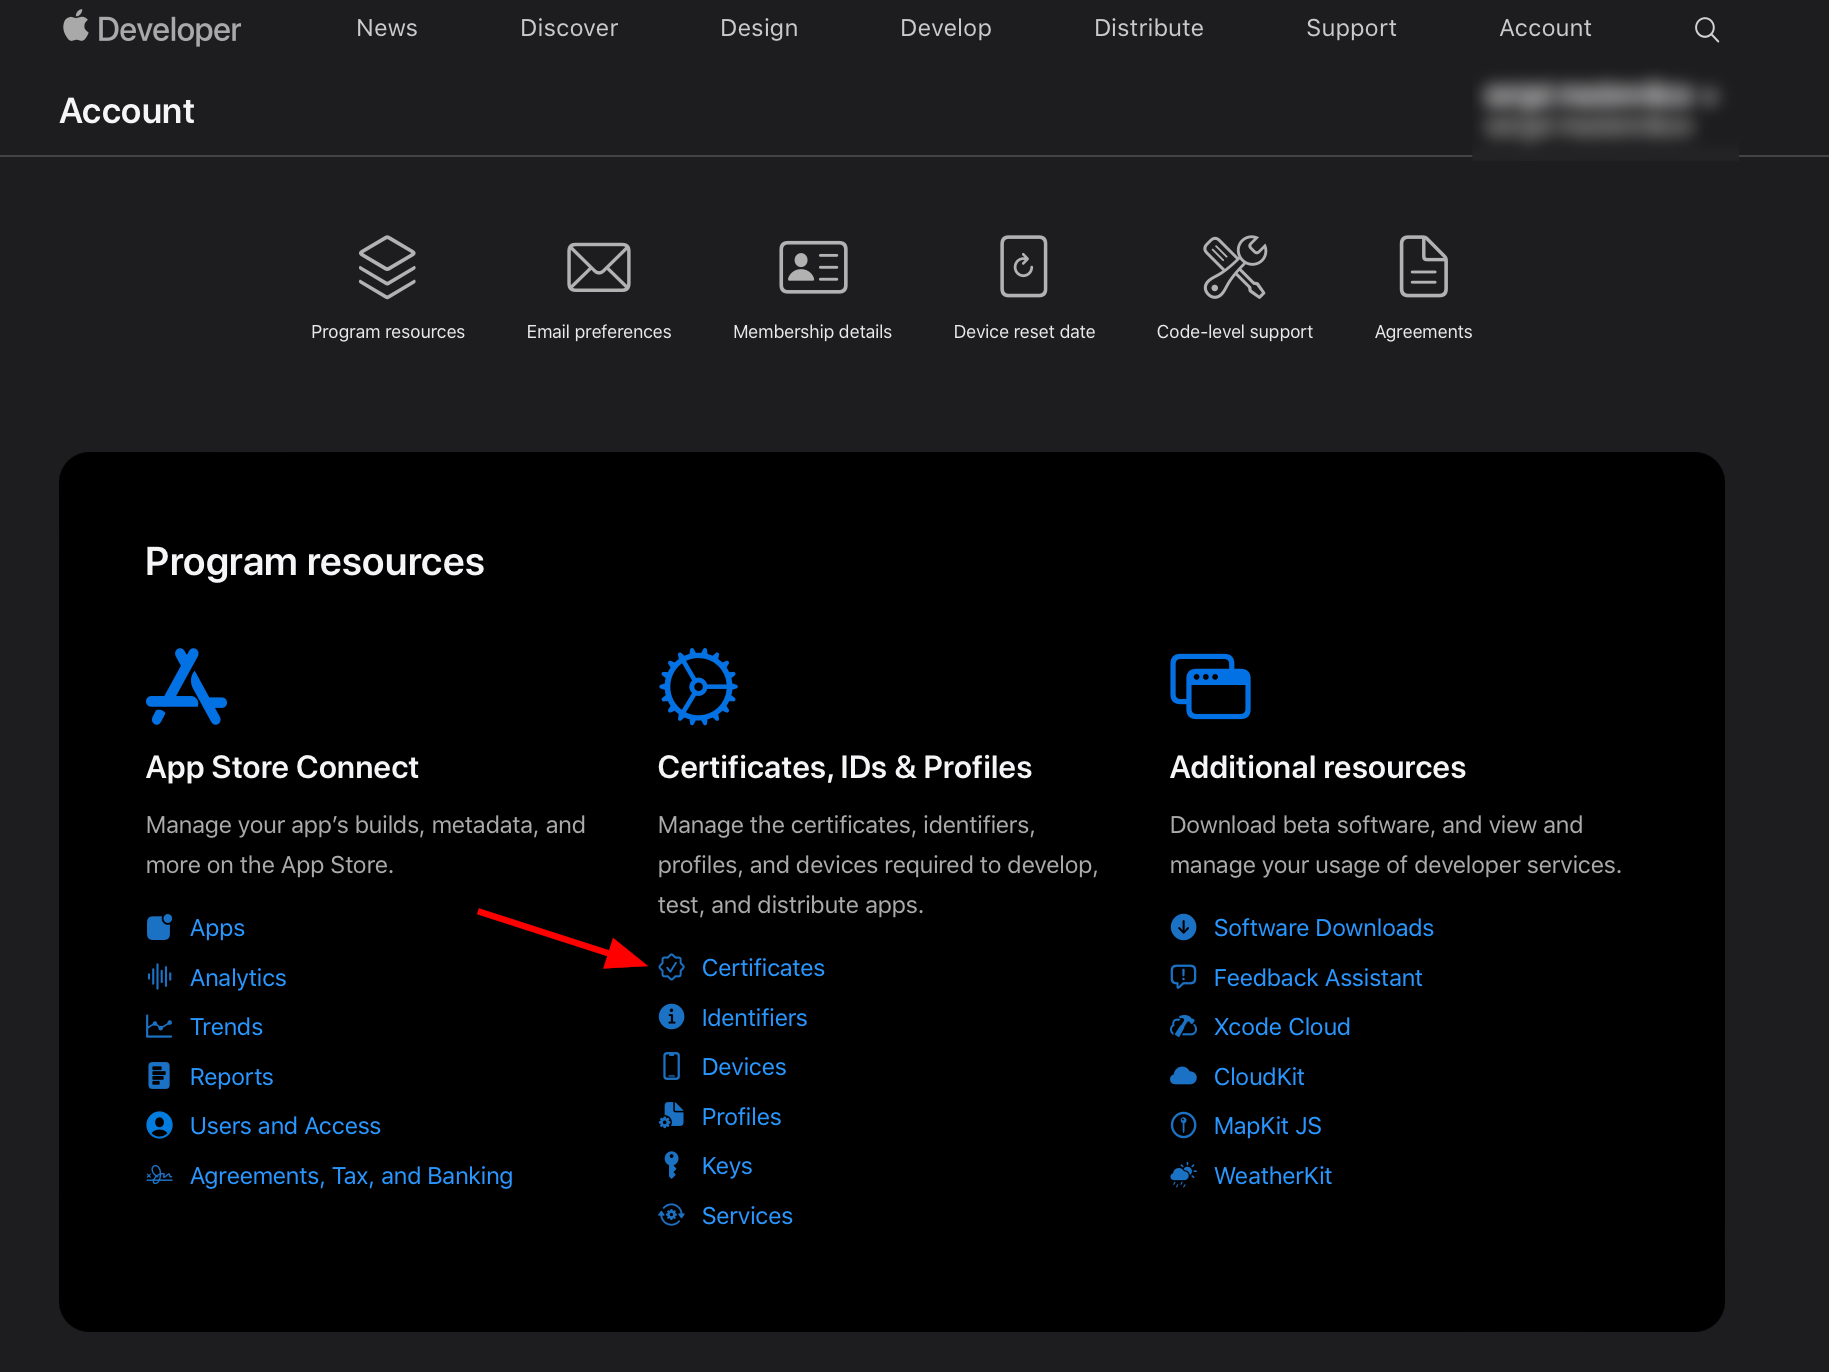Open the Xcode Cloud link

pos(1281,1027)
